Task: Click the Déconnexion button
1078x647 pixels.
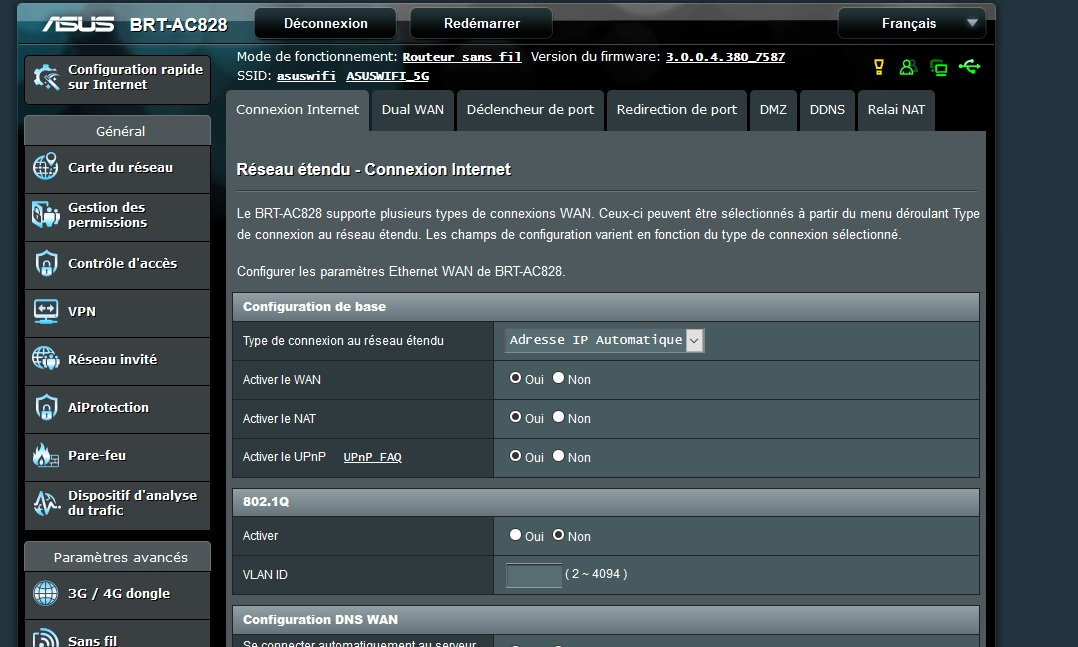Action: click(325, 23)
